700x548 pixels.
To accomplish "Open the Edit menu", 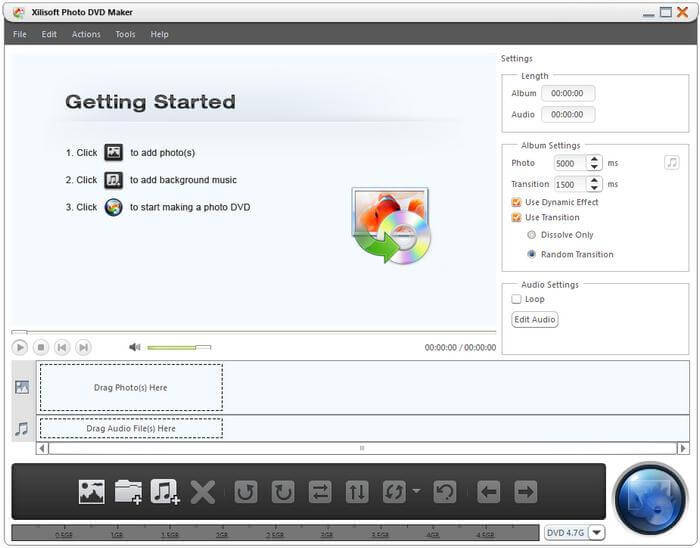I will click(49, 34).
